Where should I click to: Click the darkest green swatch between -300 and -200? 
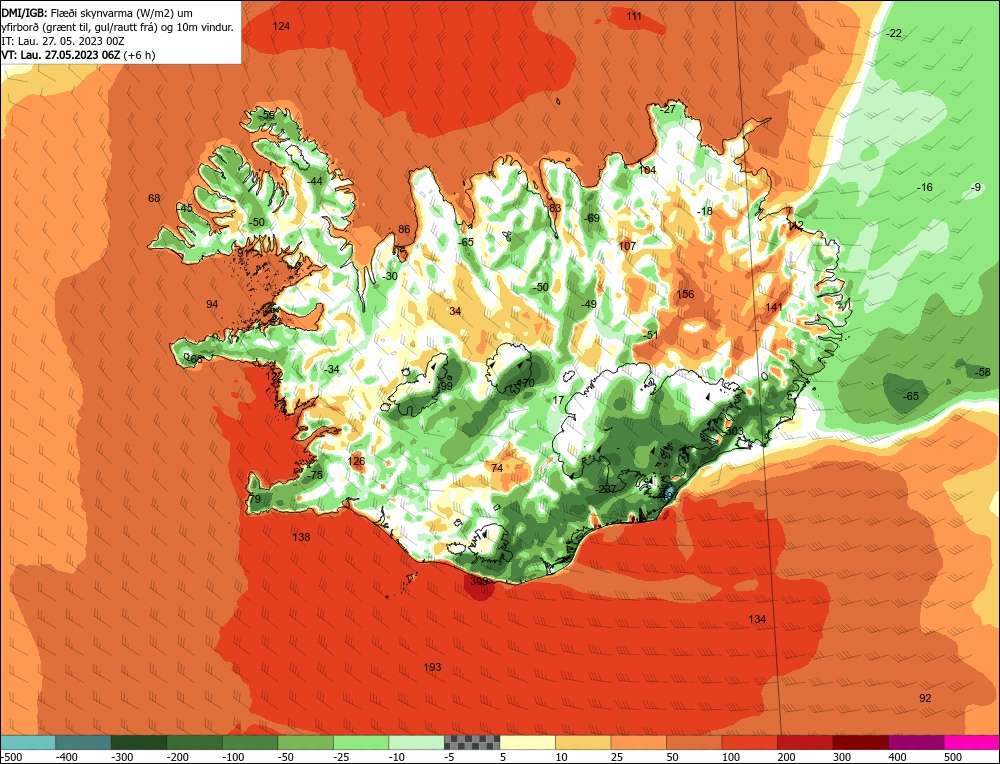(139, 742)
